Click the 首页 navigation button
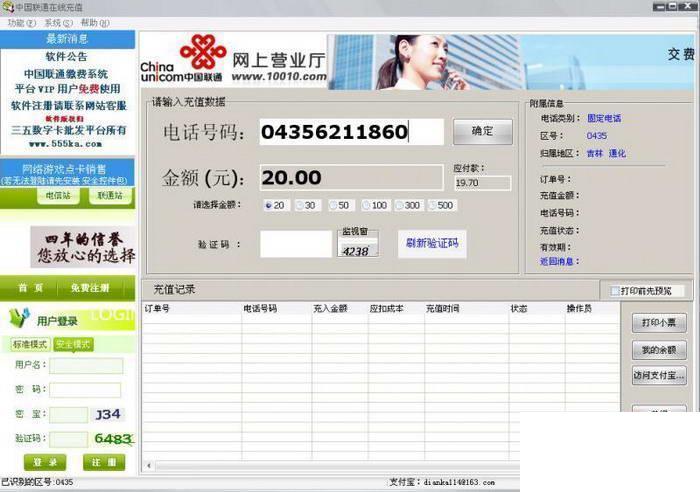 [31, 288]
